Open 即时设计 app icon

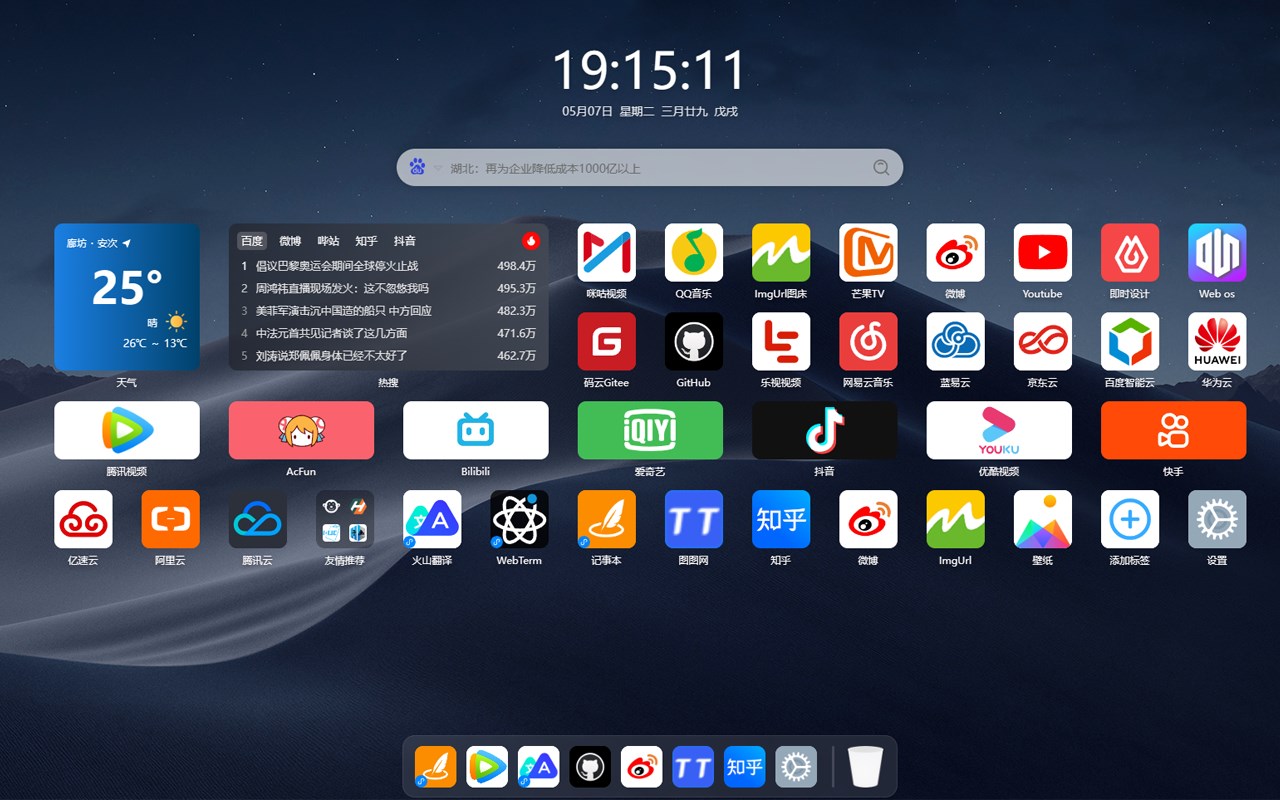(x=1130, y=252)
